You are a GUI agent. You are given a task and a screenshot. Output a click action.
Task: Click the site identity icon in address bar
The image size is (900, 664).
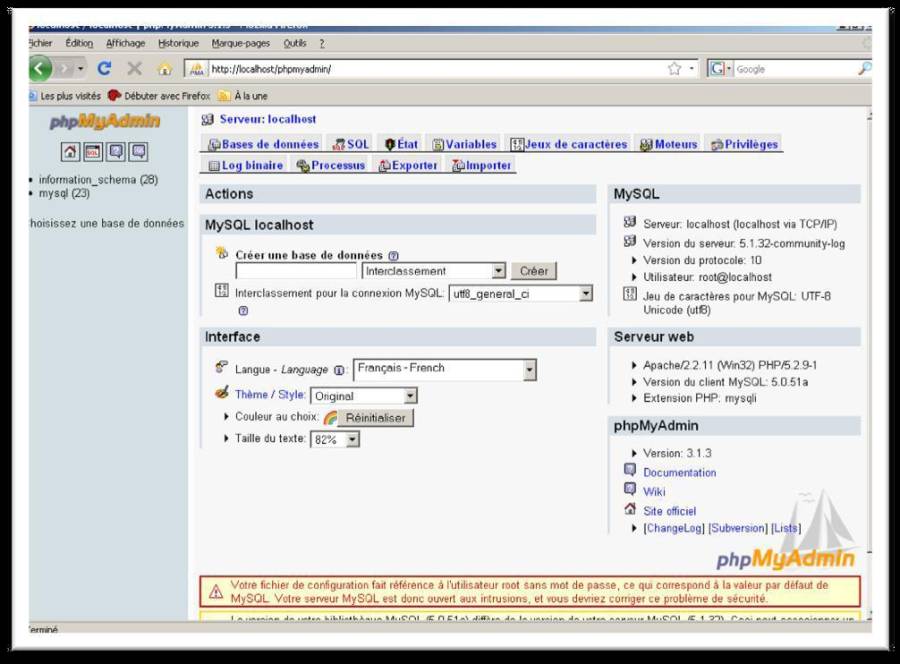(196, 69)
